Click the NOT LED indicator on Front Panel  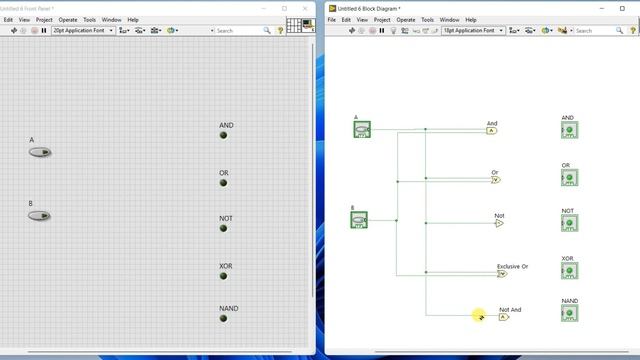click(x=223, y=228)
